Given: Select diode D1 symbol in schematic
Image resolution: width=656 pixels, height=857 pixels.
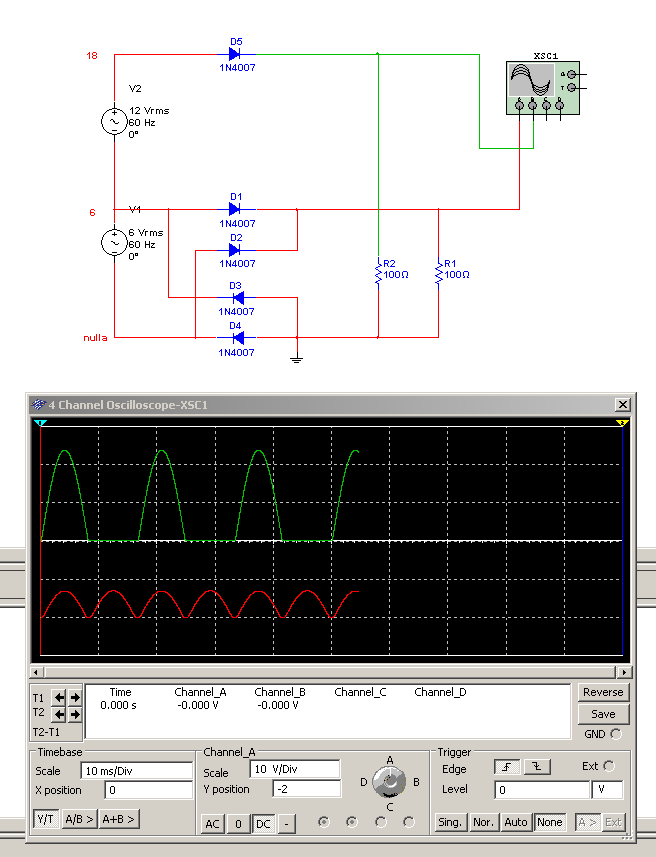Looking at the screenshot, I should click(x=235, y=209).
